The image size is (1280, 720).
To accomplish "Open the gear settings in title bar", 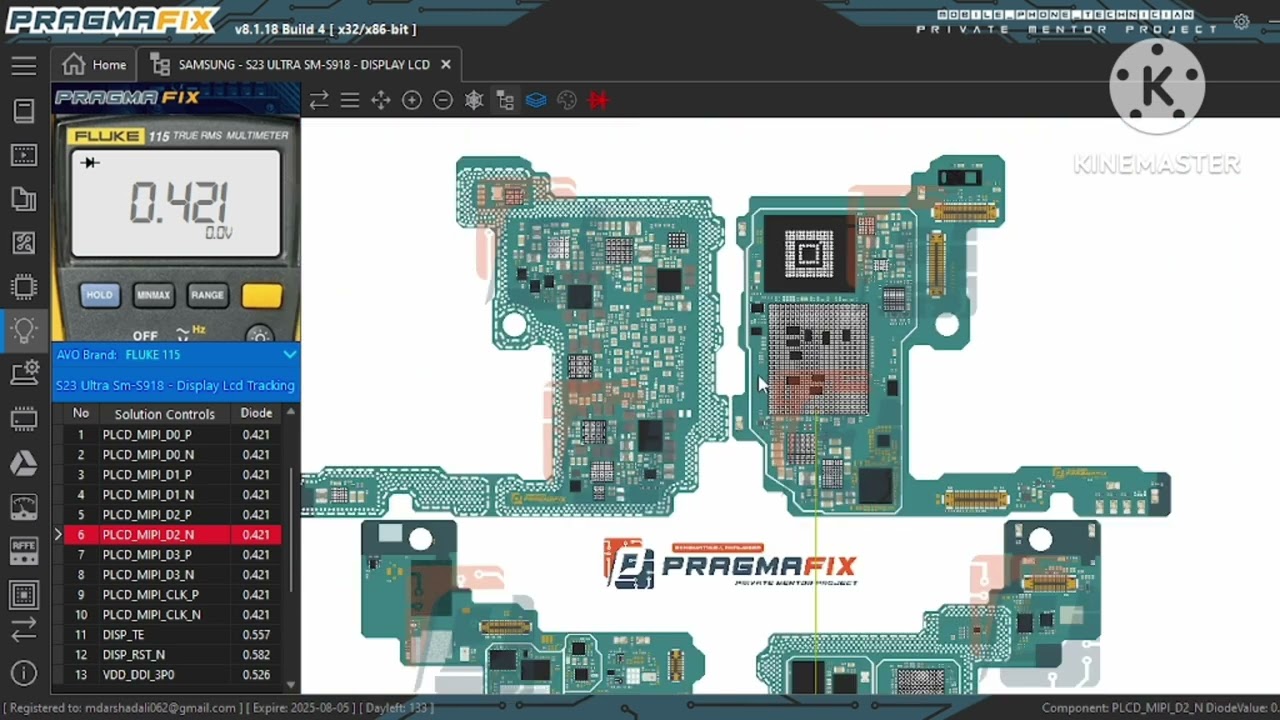I will 1241,22.
